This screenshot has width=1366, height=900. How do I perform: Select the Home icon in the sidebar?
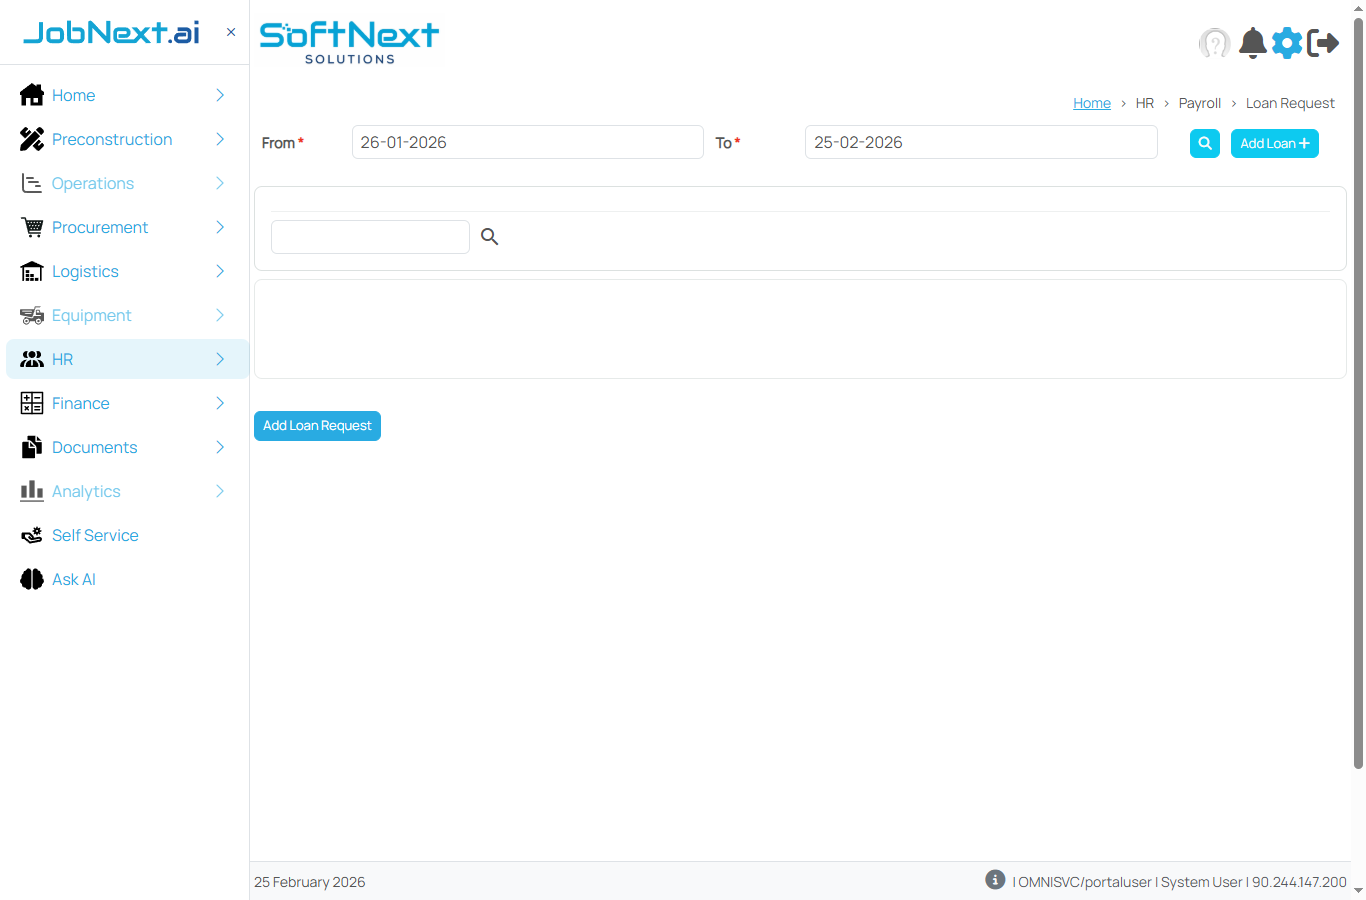pos(31,95)
